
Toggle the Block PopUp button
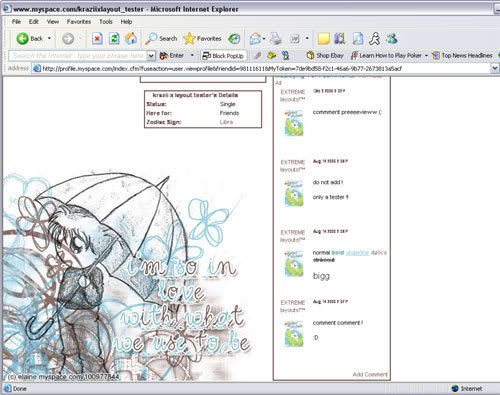[x=223, y=56]
